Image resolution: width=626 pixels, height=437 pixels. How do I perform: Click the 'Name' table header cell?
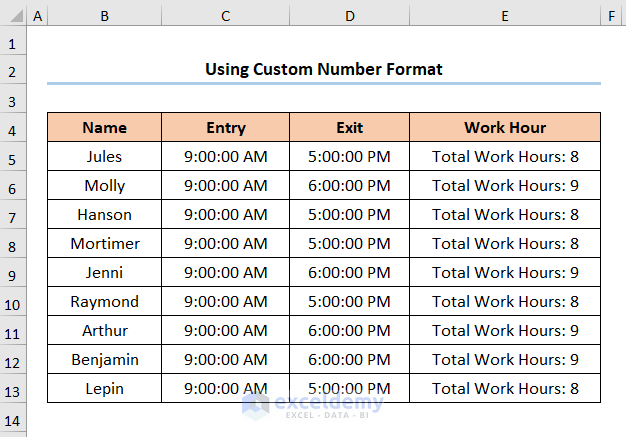click(x=104, y=127)
